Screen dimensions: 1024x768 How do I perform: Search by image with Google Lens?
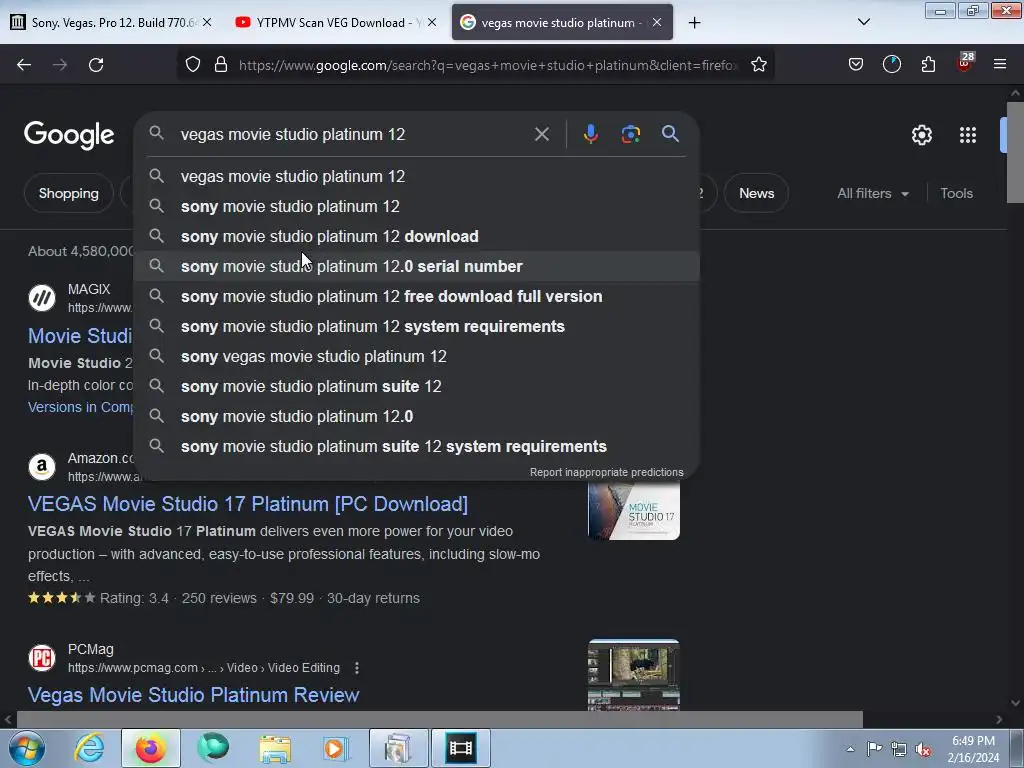(x=630, y=134)
